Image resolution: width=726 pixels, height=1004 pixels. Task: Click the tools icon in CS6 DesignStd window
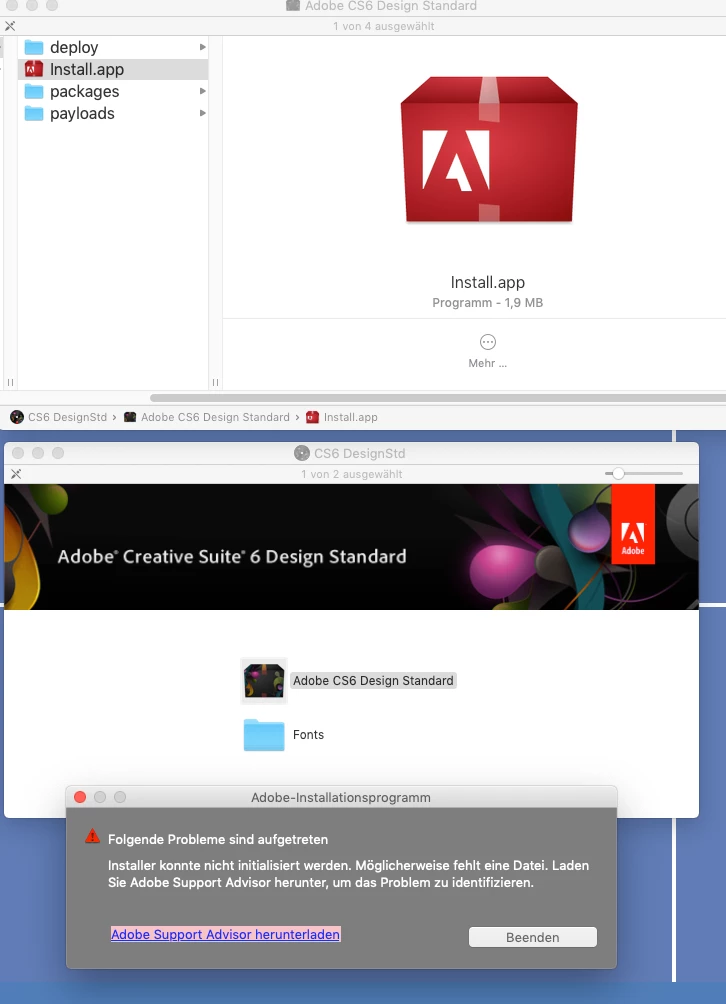point(16,474)
